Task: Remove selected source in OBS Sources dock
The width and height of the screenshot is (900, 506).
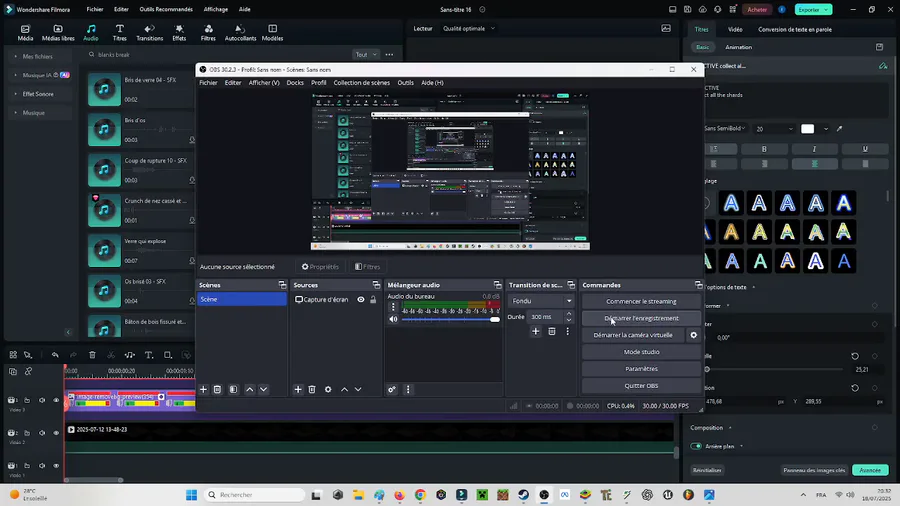Action: tap(312, 390)
